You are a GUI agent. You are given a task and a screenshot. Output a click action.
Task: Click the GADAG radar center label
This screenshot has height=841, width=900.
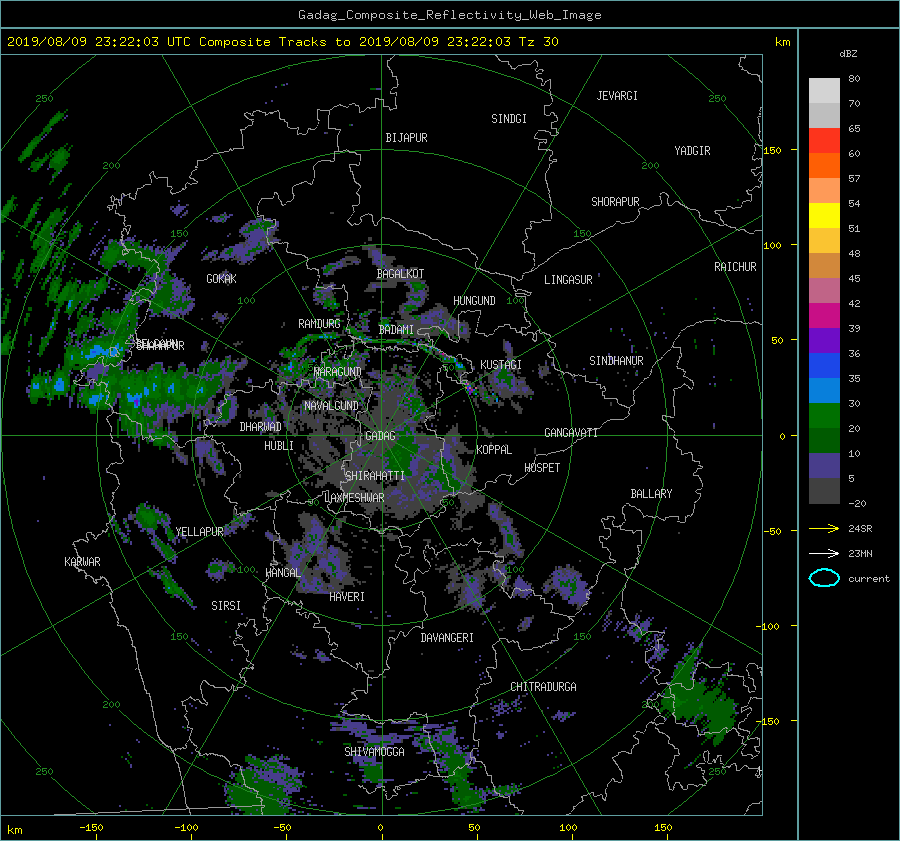[x=380, y=436]
